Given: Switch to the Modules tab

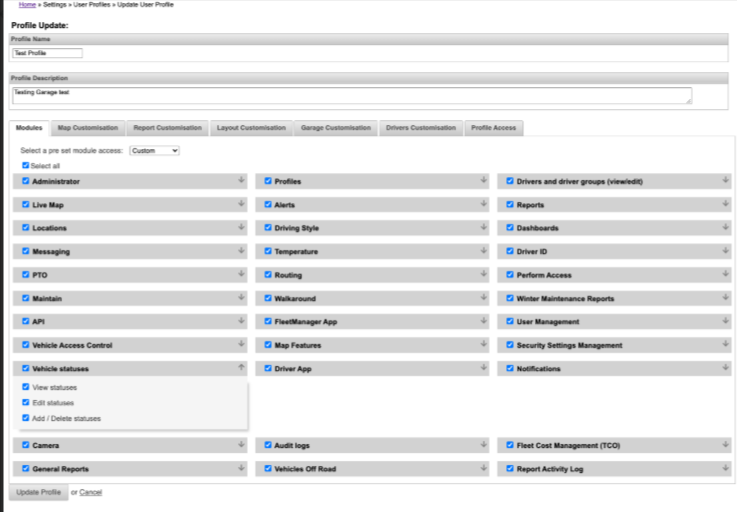Looking at the screenshot, I should (x=29, y=128).
